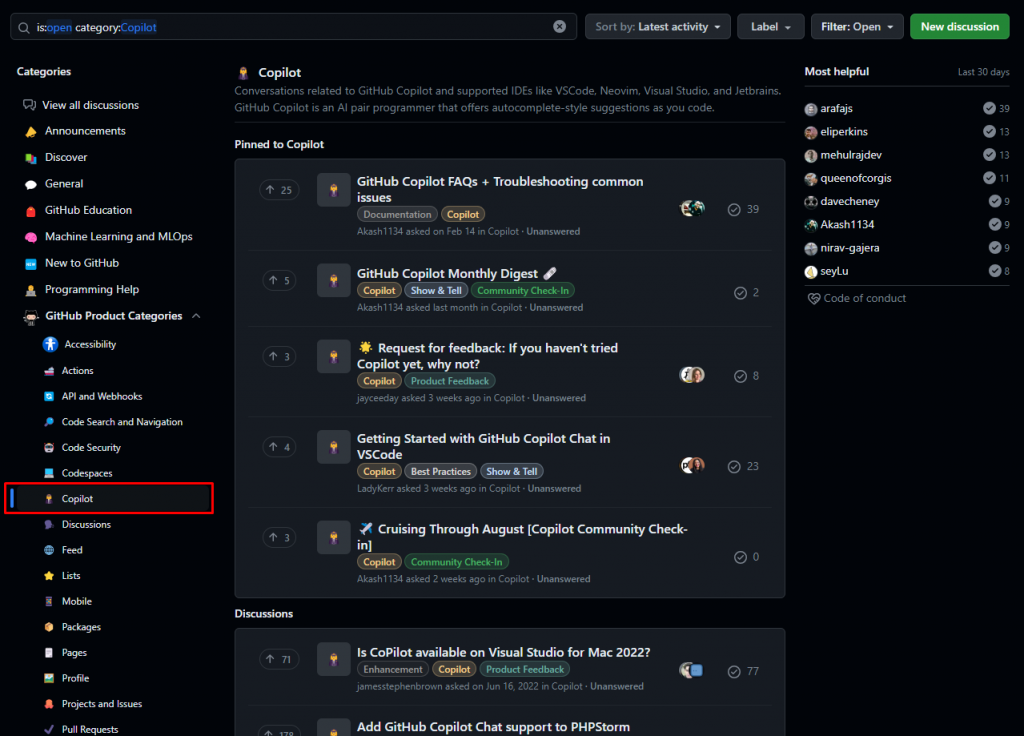Open GitHub Copilot FAQs + Troubleshooting discussion
This screenshot has width=1024, height=736.
coord(500,189)
